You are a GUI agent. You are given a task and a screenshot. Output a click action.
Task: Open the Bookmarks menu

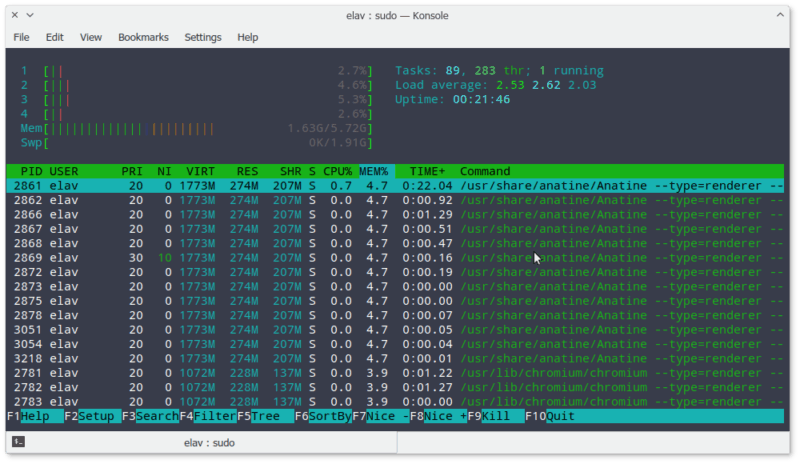click(143, 37)
